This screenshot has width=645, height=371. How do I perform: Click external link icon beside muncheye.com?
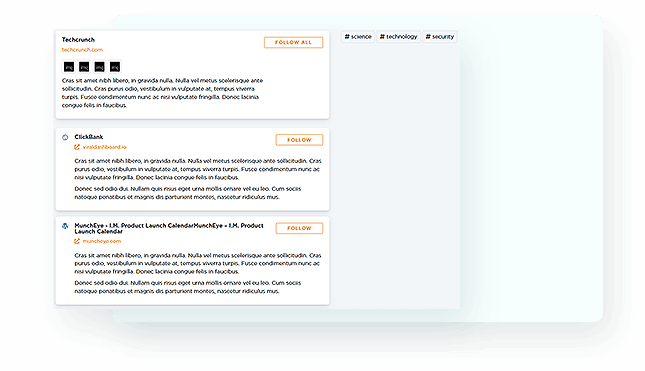tap(77, 241)
